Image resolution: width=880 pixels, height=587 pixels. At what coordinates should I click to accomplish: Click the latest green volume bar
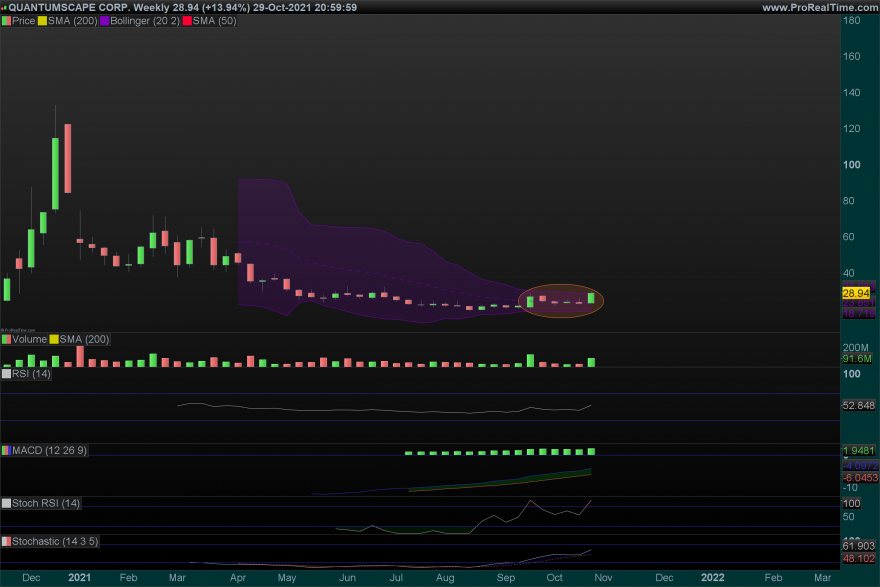pyautogui.click(x=591, y=363)
